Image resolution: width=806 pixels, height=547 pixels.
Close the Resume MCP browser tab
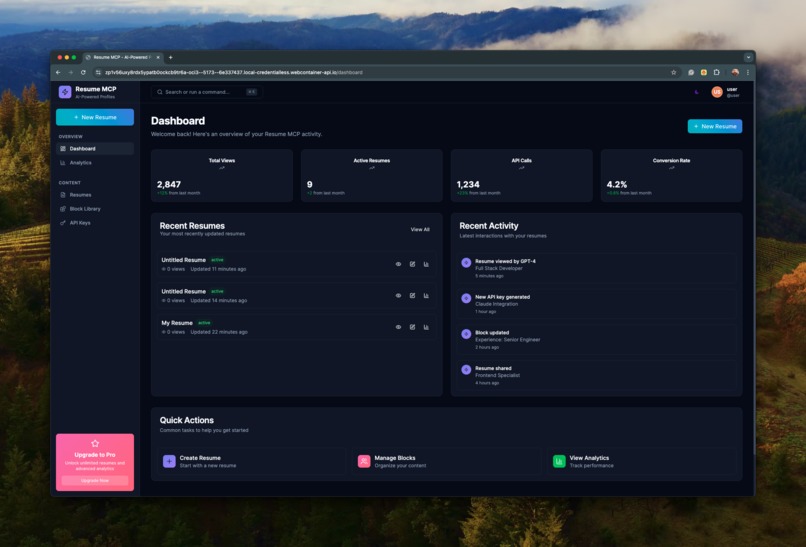(158, 58)
